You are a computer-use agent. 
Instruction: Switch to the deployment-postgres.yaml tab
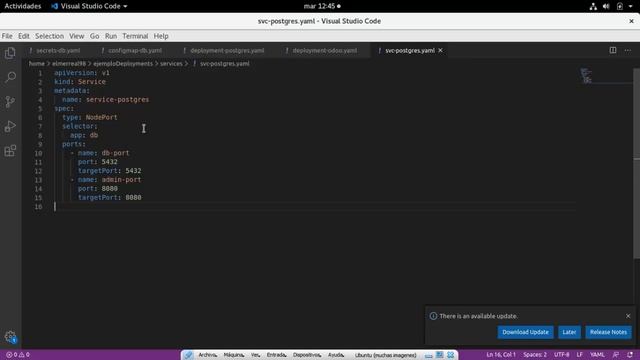coord(227,50)
